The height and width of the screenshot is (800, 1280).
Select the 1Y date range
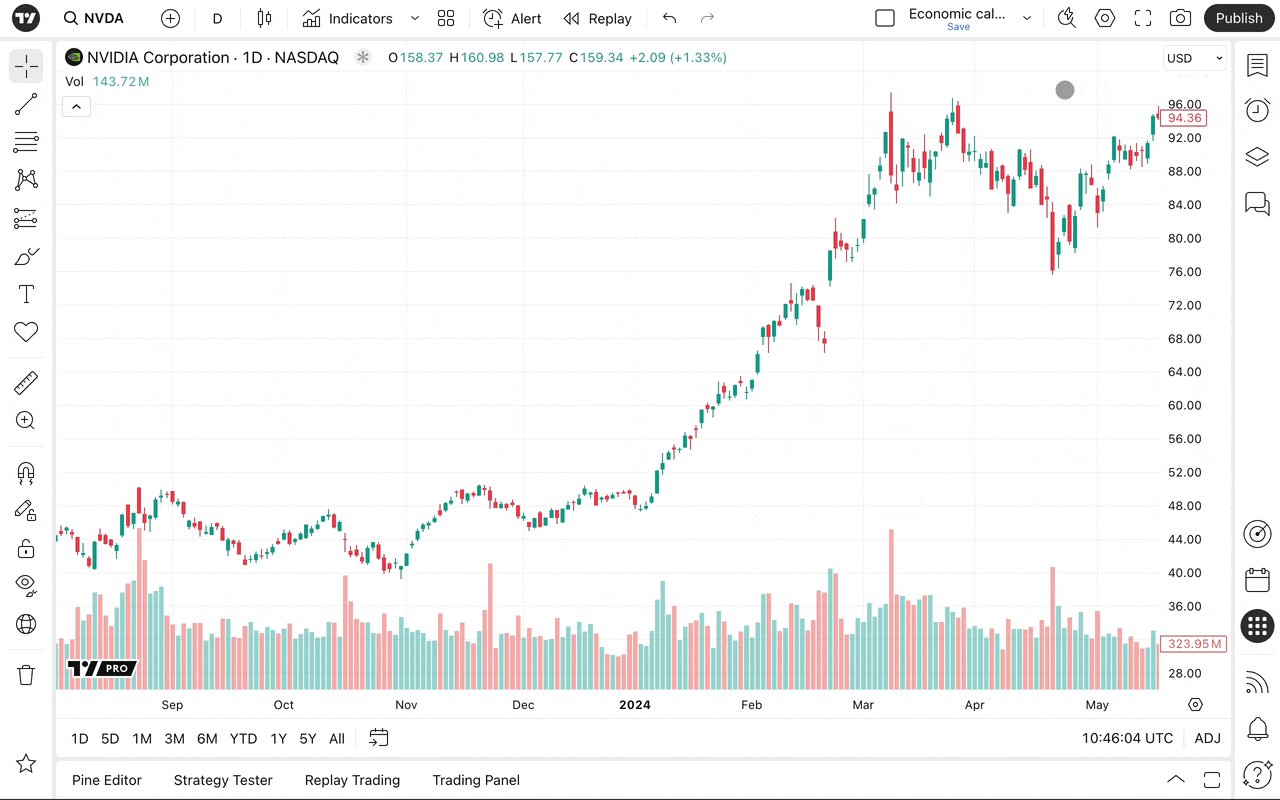[x=278, y=738]
